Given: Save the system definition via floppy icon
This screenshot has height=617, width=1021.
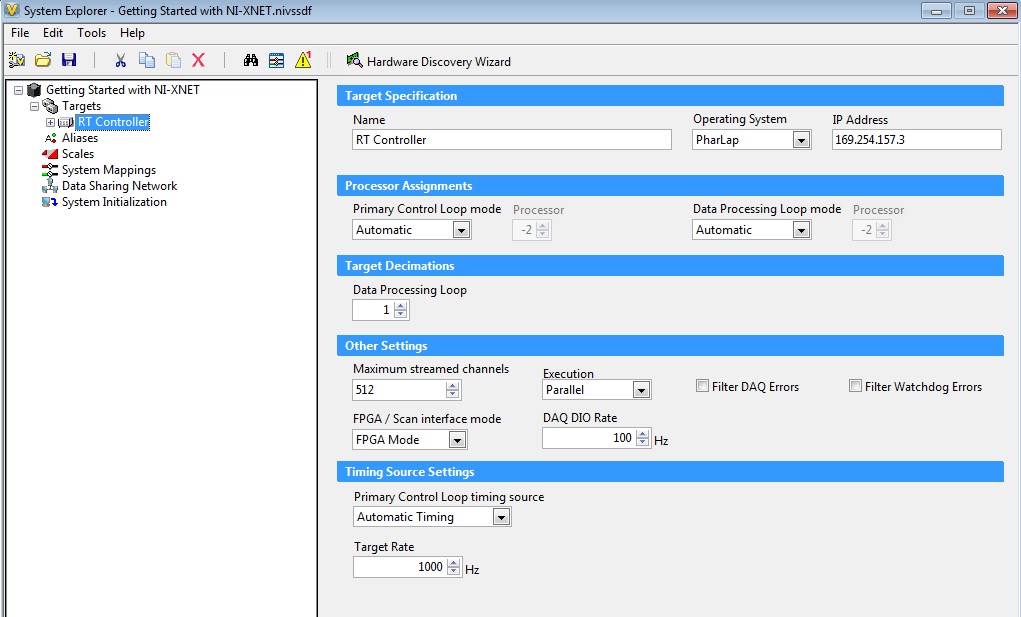Looking at the screenshot, I should (x=69, y=61).
